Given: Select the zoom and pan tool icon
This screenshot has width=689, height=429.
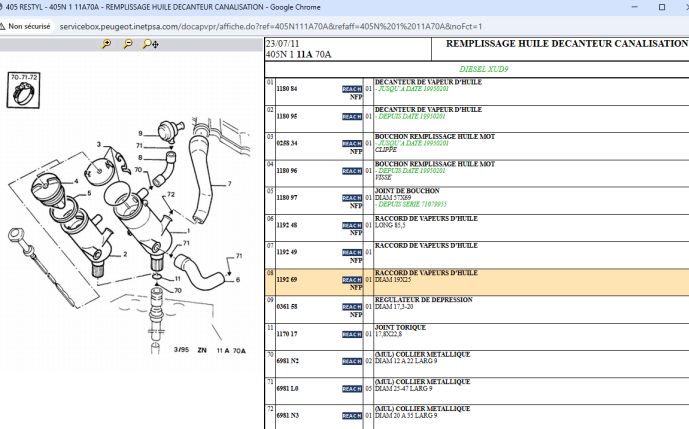Looking at the screenshot, I should coord(151,45).
